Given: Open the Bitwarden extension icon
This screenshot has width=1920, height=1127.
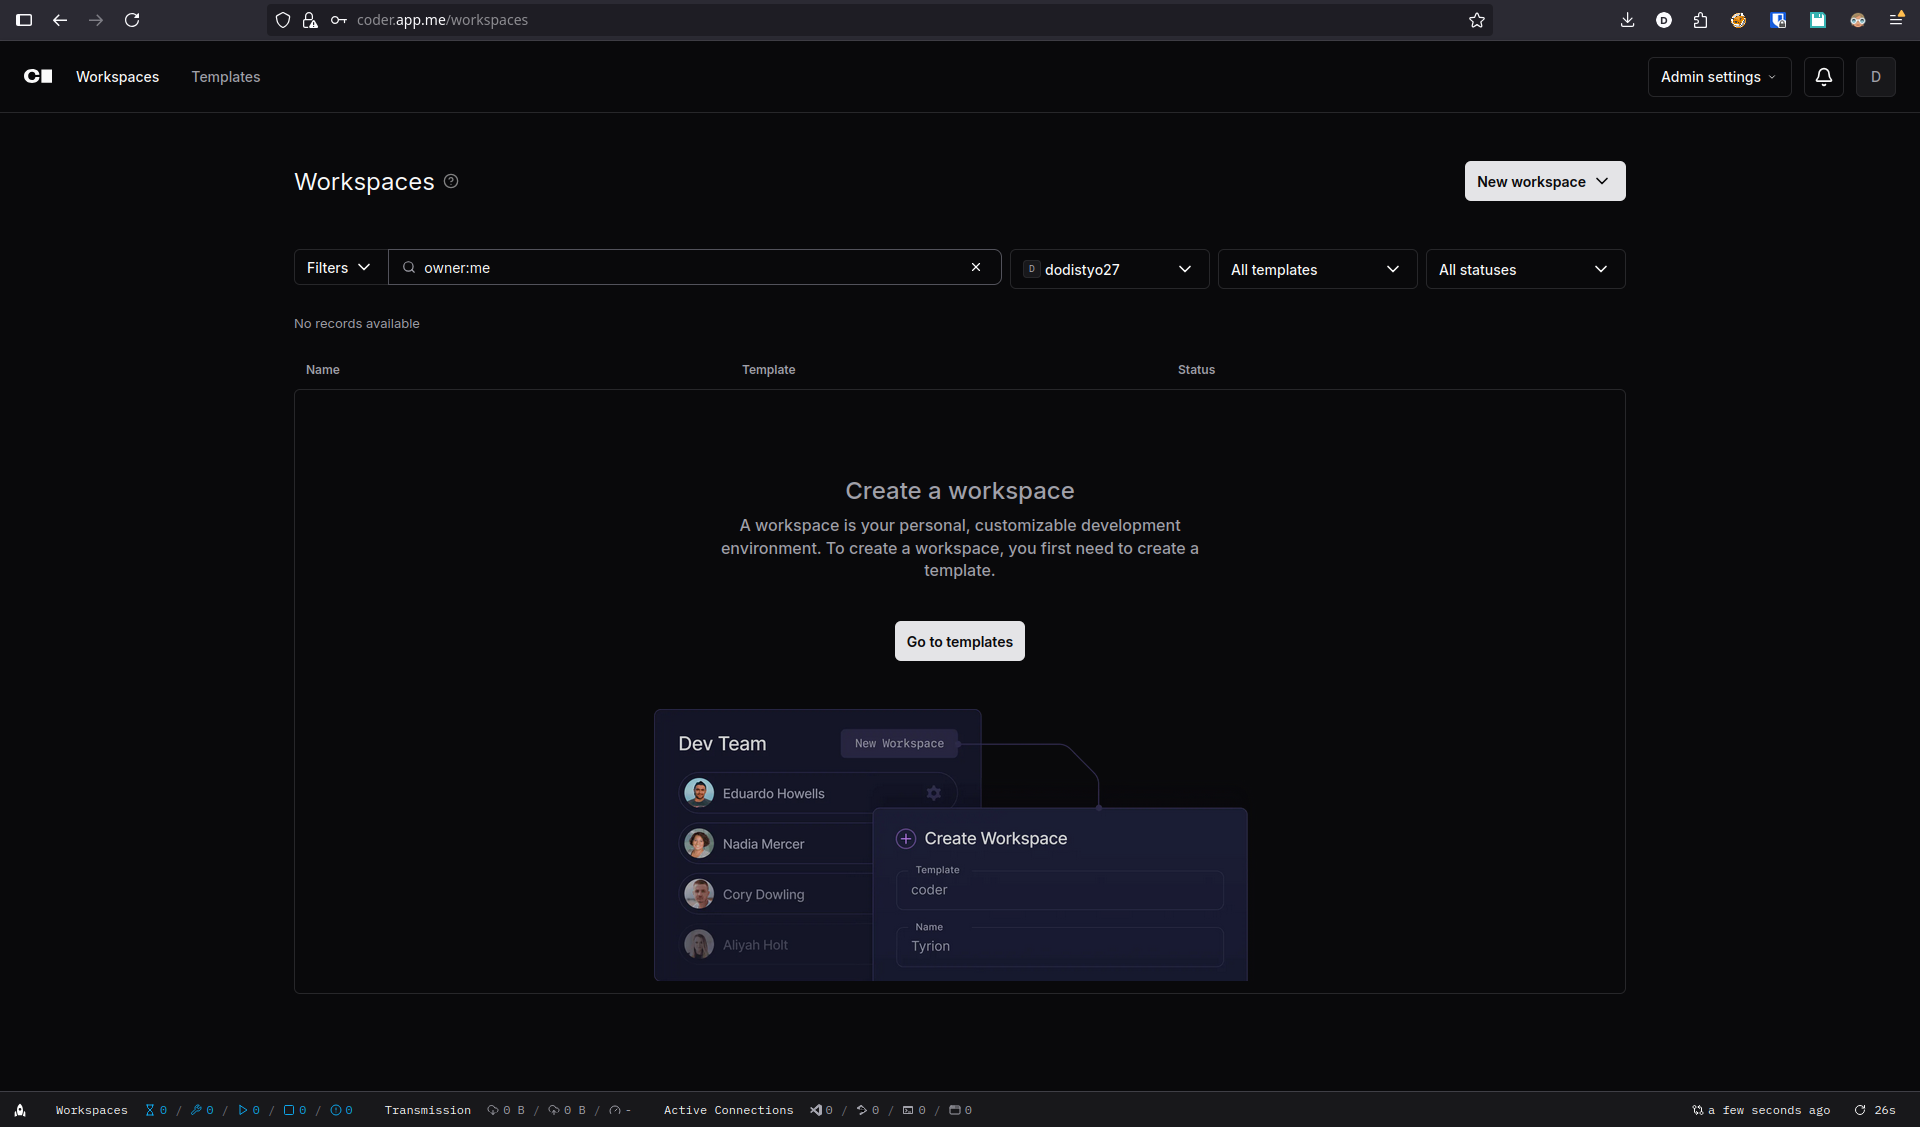Looking at the screenshot, I should [x=1778, y=20].
